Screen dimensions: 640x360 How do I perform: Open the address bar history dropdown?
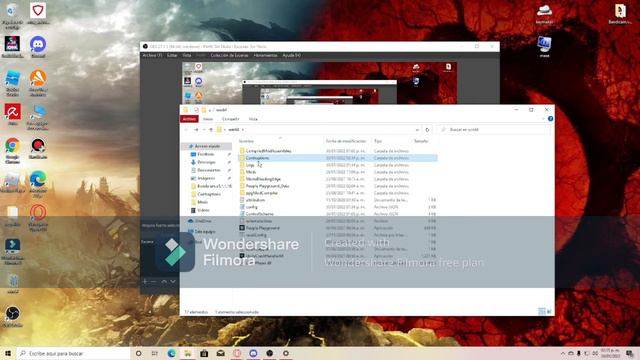pos(417,129)
